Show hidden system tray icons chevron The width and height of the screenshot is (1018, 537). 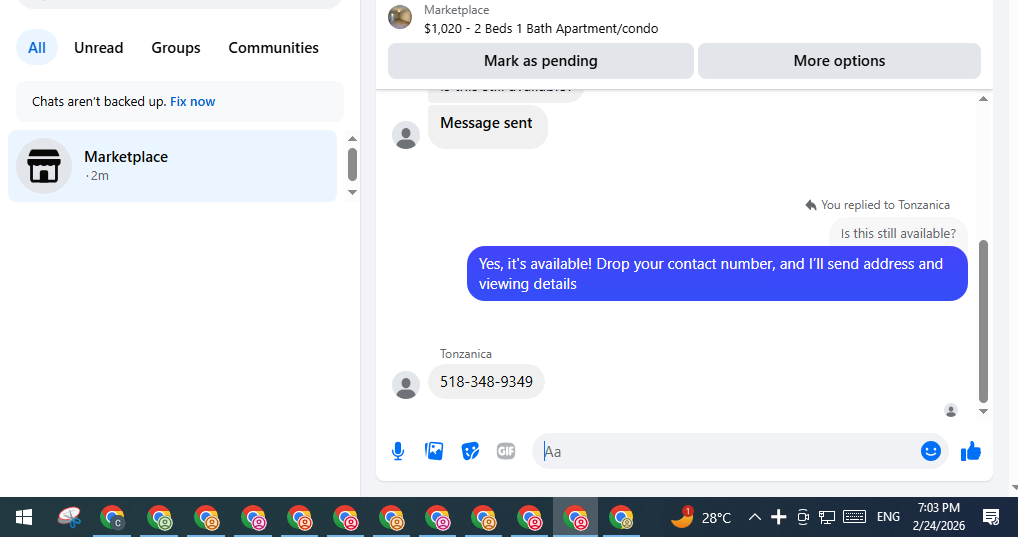click(754, 518)
